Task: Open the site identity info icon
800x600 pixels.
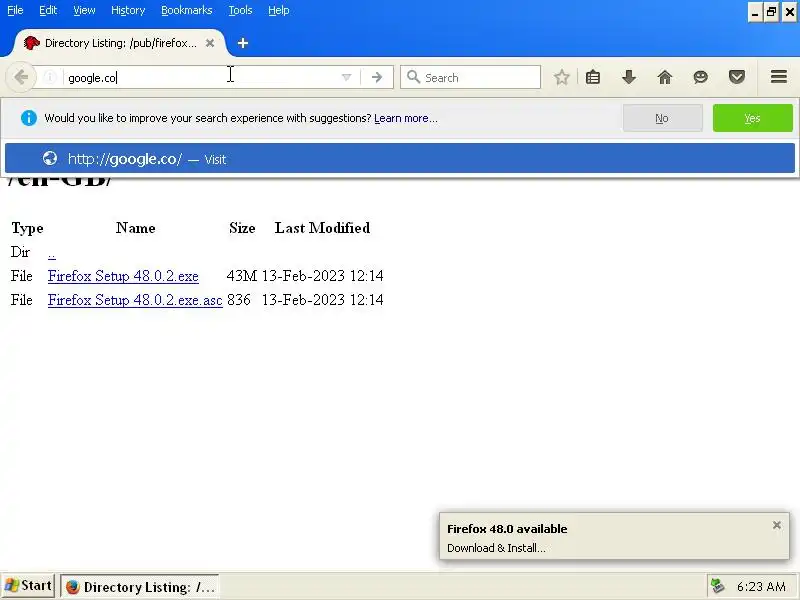Action: [x=49, y=78]
